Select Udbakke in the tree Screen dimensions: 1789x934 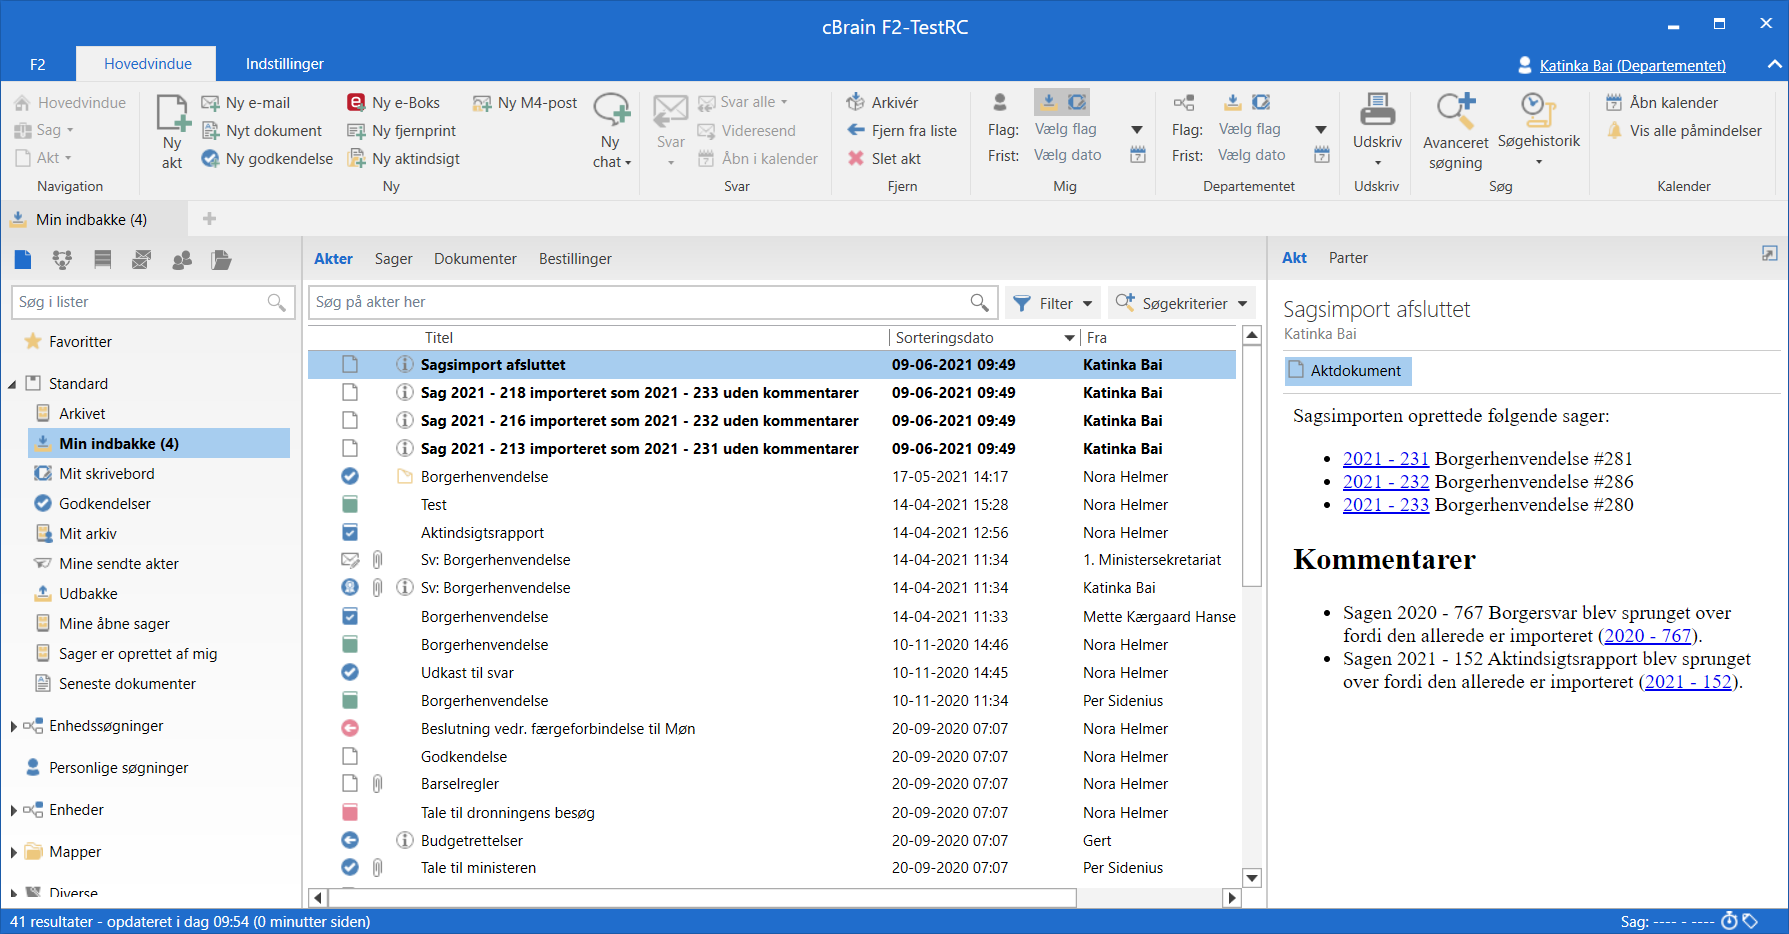click(88, 594)
